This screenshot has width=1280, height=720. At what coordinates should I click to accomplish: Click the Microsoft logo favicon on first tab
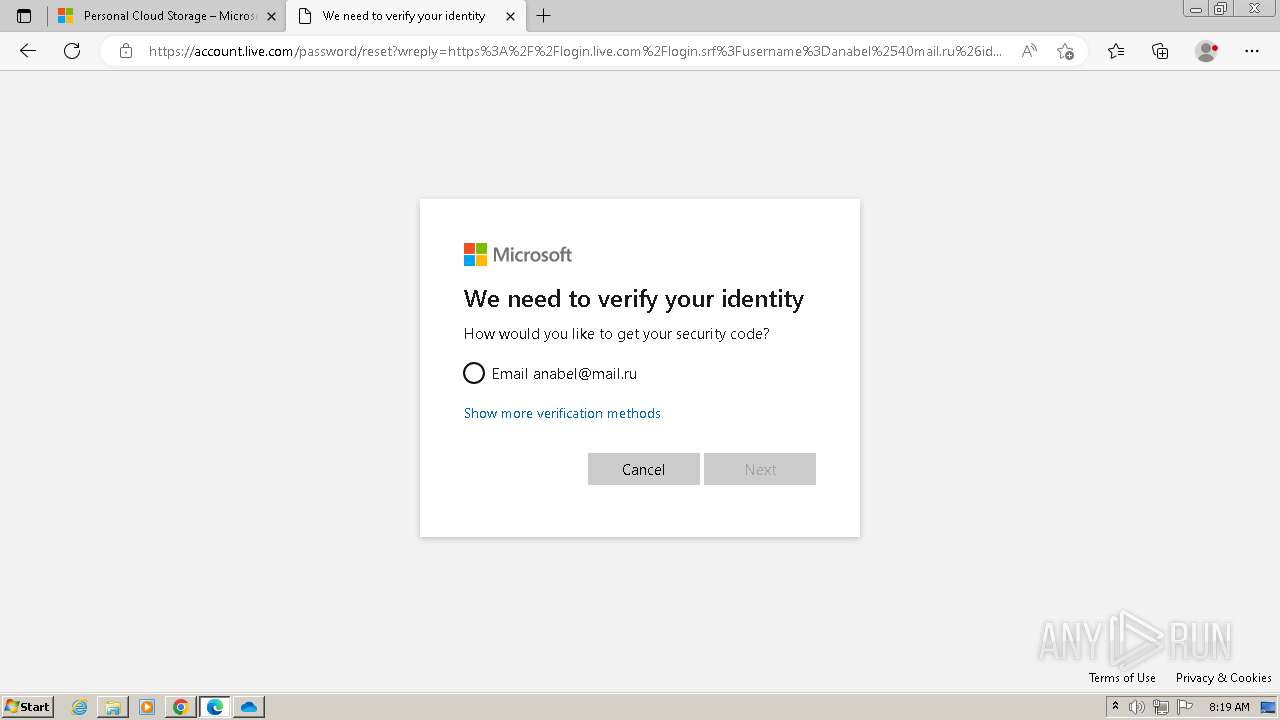(x=66, y=16)
